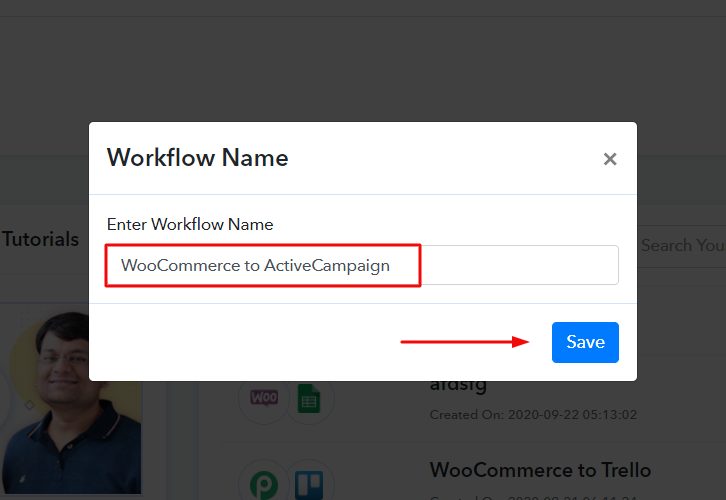
Task: Click the Workflow Name dialog title
Action: point(198,158)
